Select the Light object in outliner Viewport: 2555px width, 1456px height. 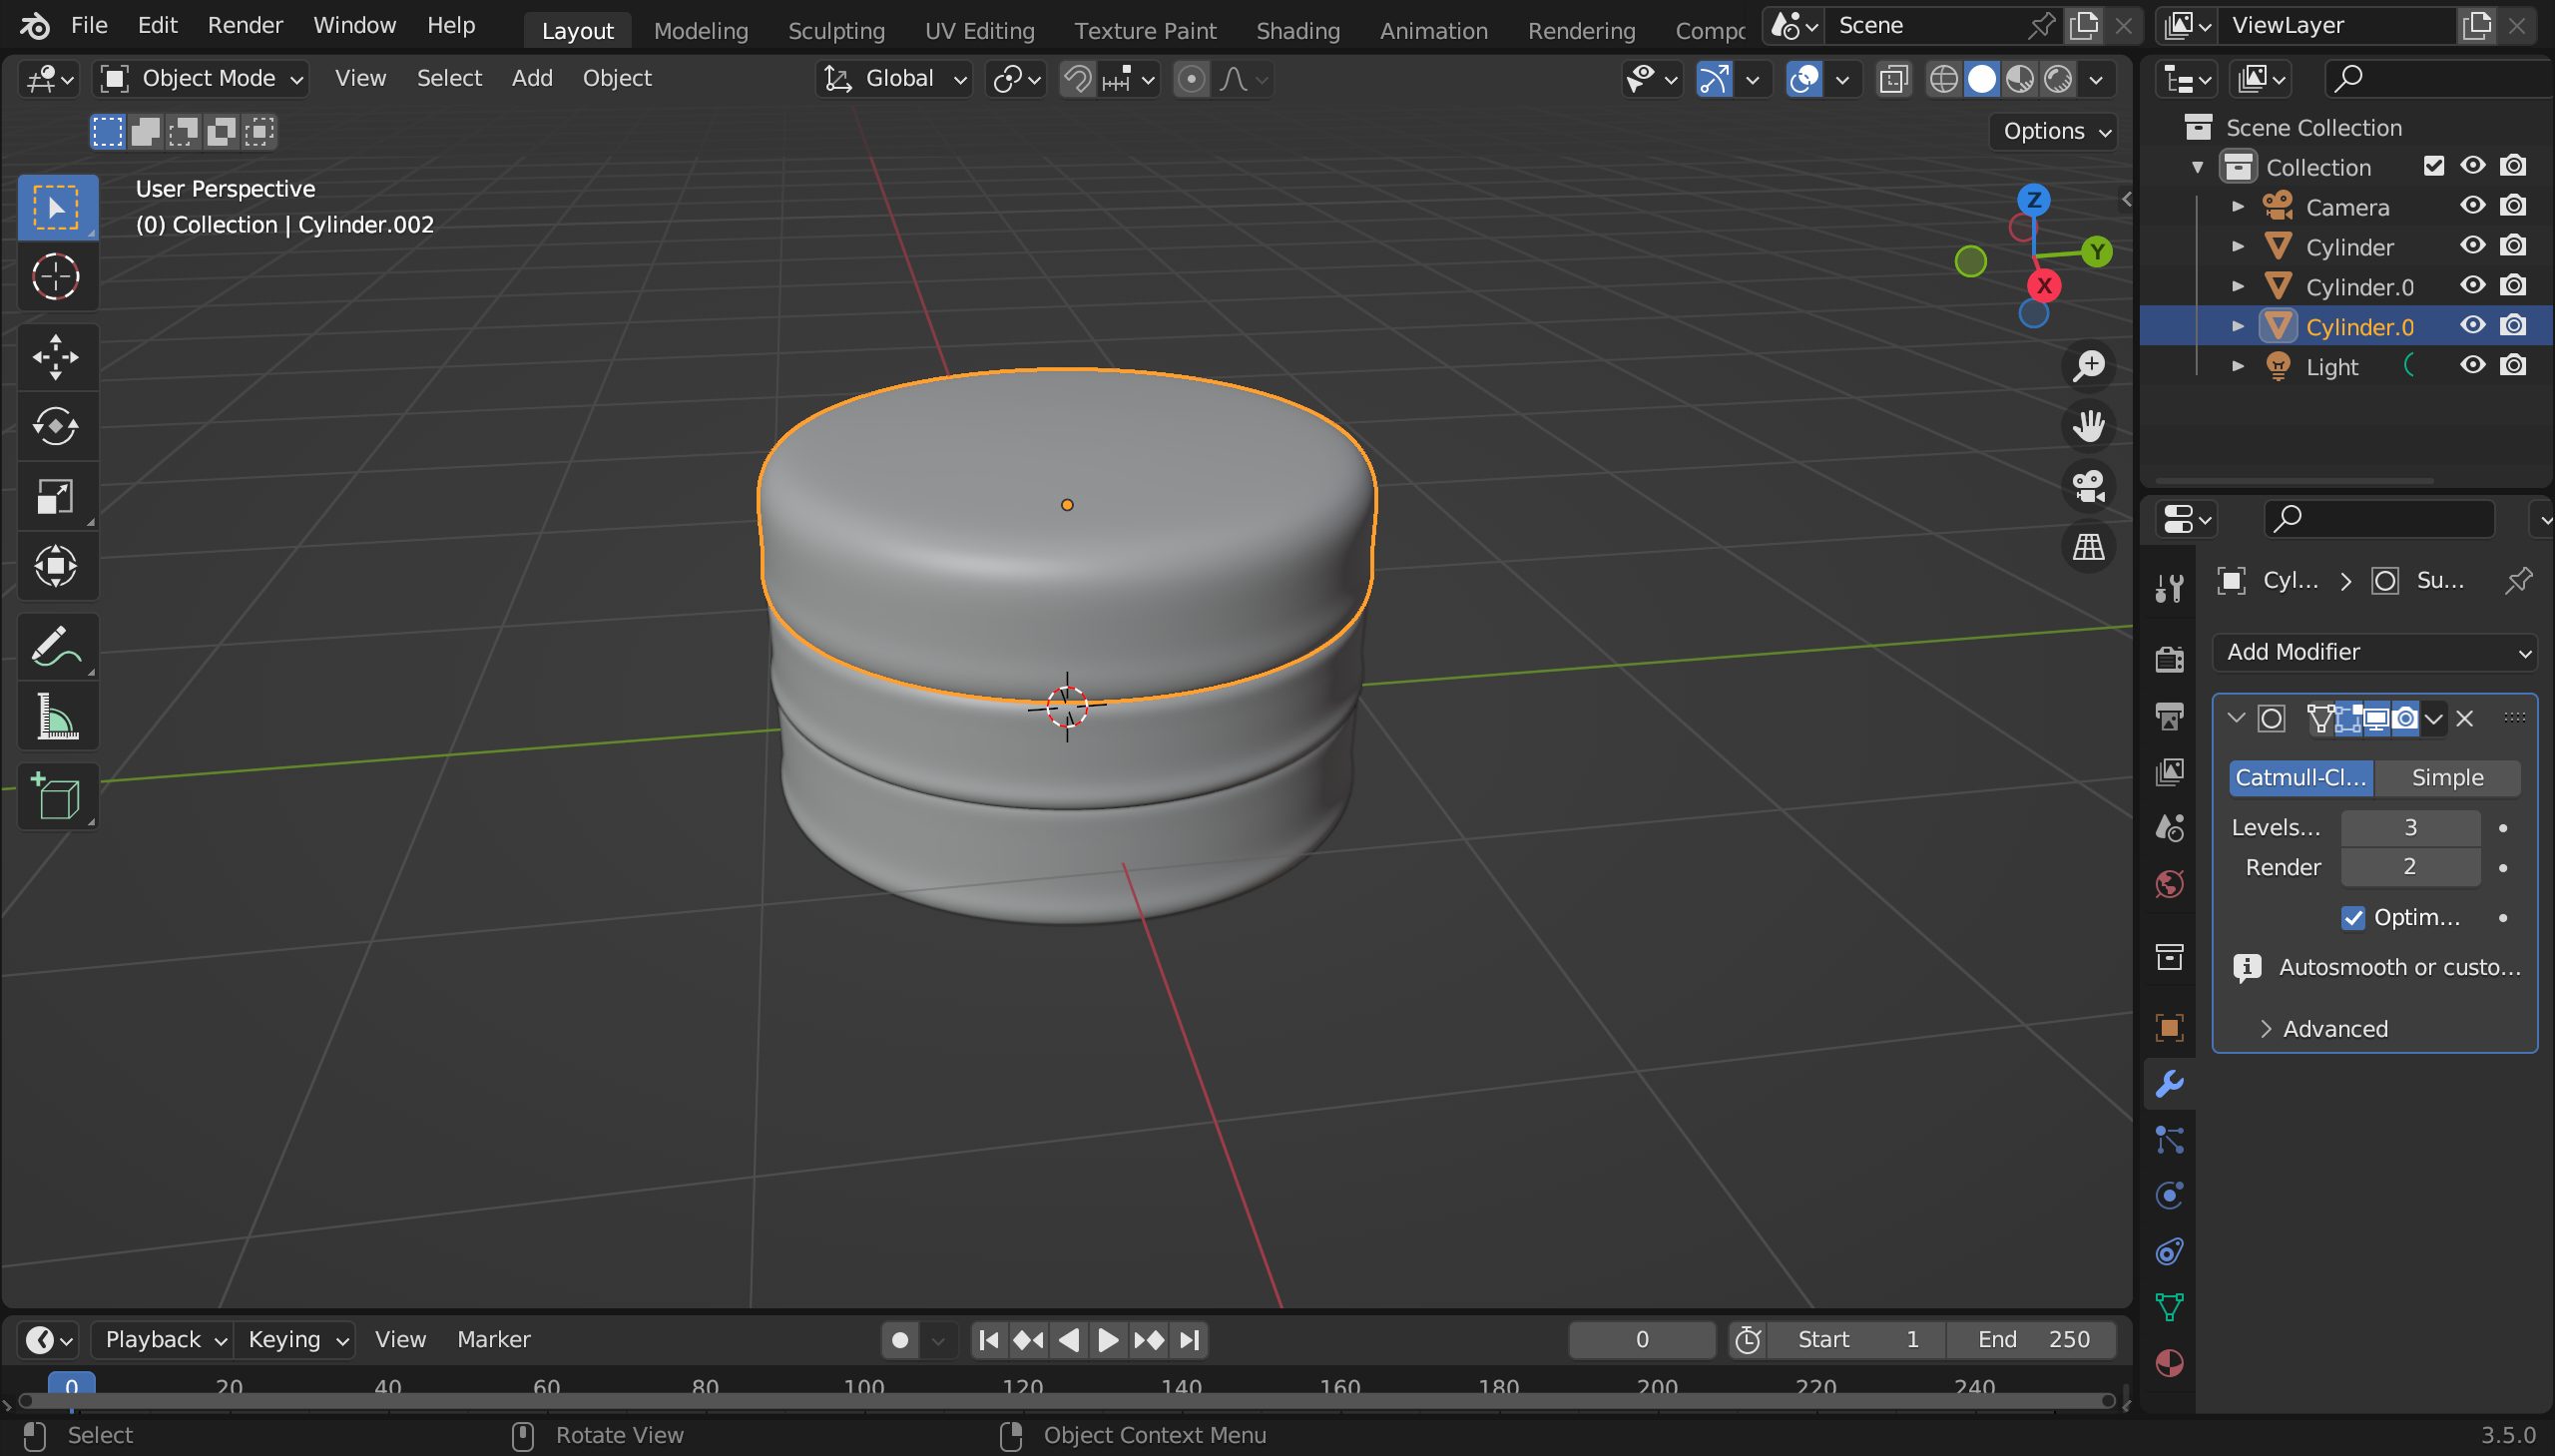pos(2332,367)
